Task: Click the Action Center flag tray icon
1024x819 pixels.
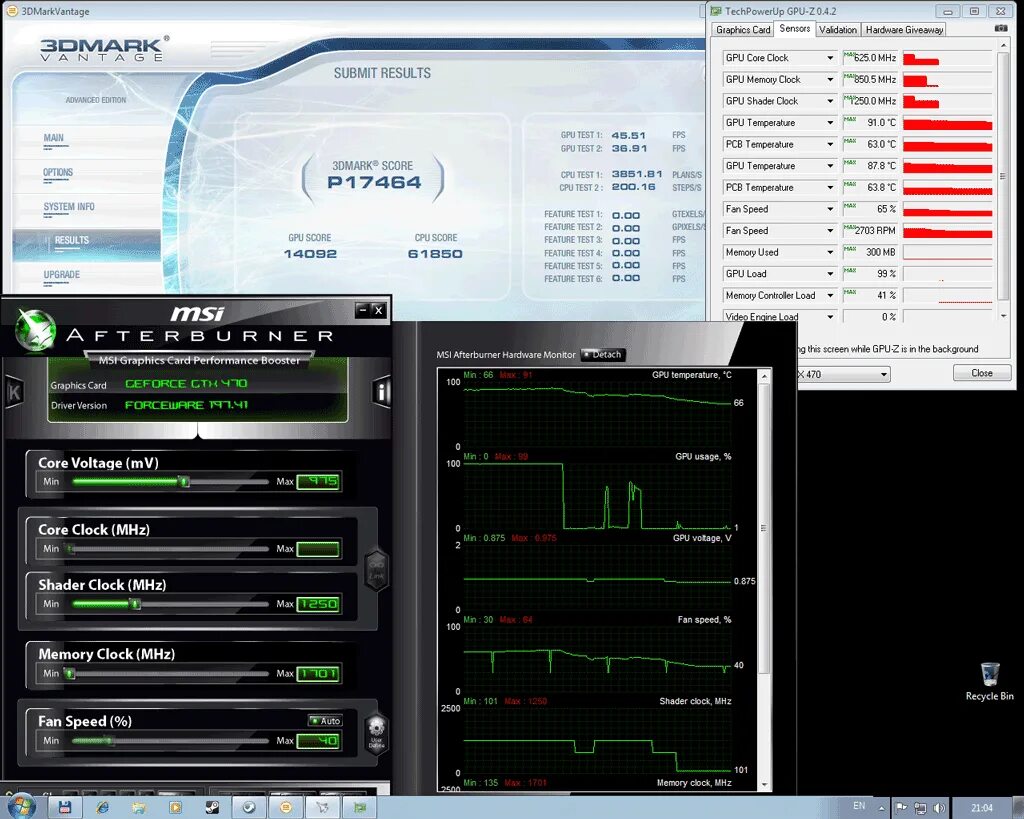Action: tap(901, 807)
